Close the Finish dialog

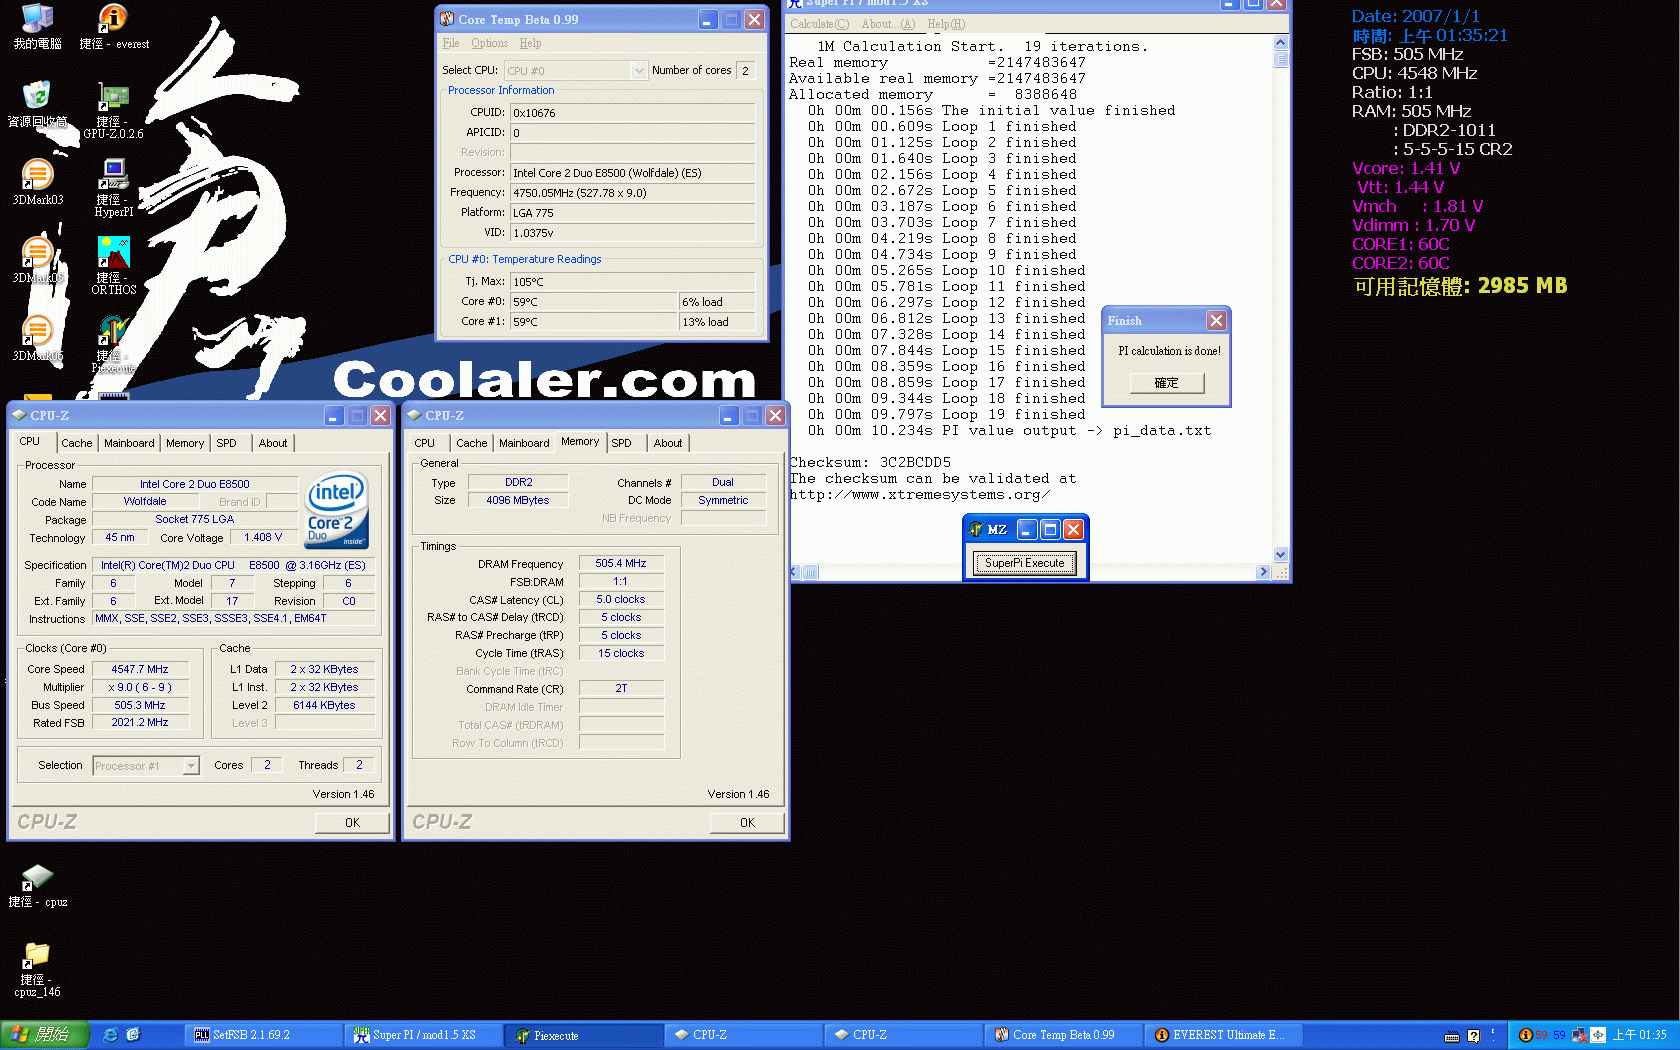point(1216,321)
